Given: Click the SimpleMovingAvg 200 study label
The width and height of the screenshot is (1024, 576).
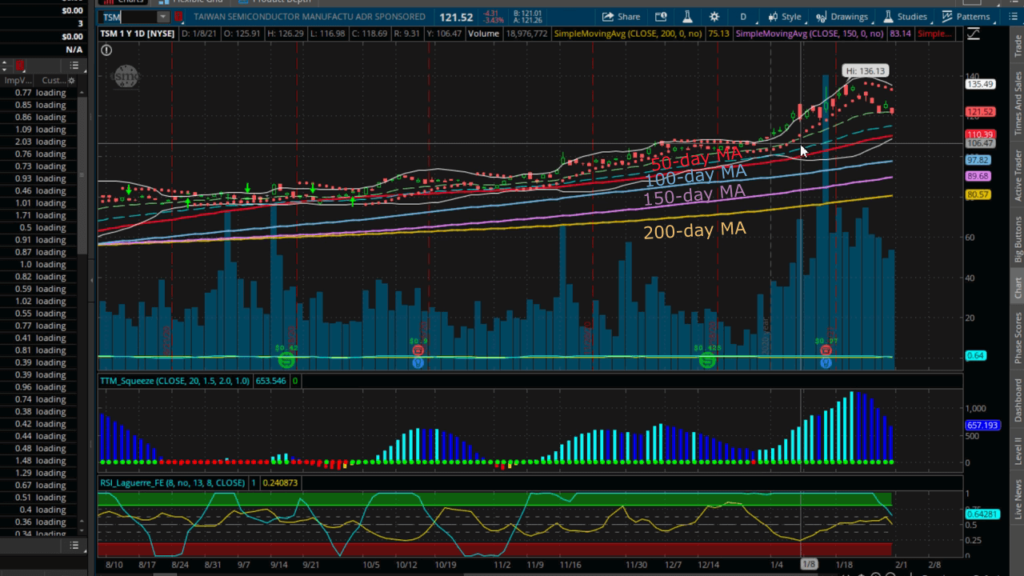Looking at the screenshot, I should [x=628, y=33].
